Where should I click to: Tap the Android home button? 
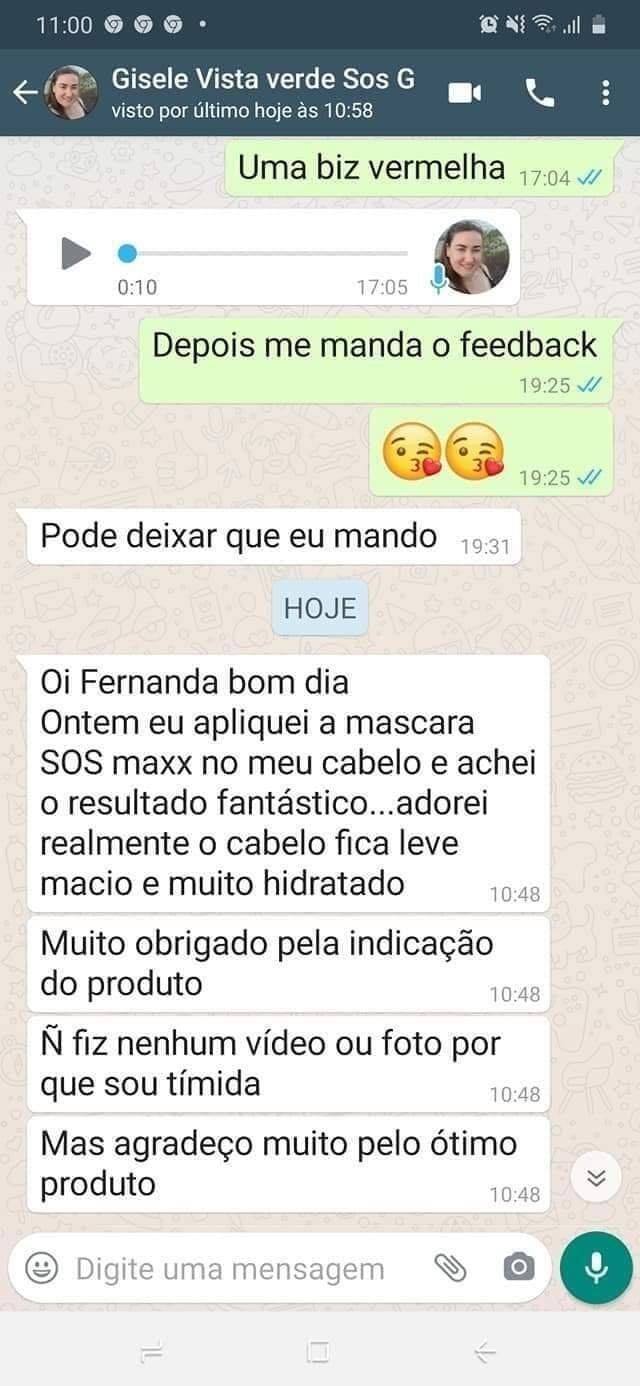(318, 1353)
